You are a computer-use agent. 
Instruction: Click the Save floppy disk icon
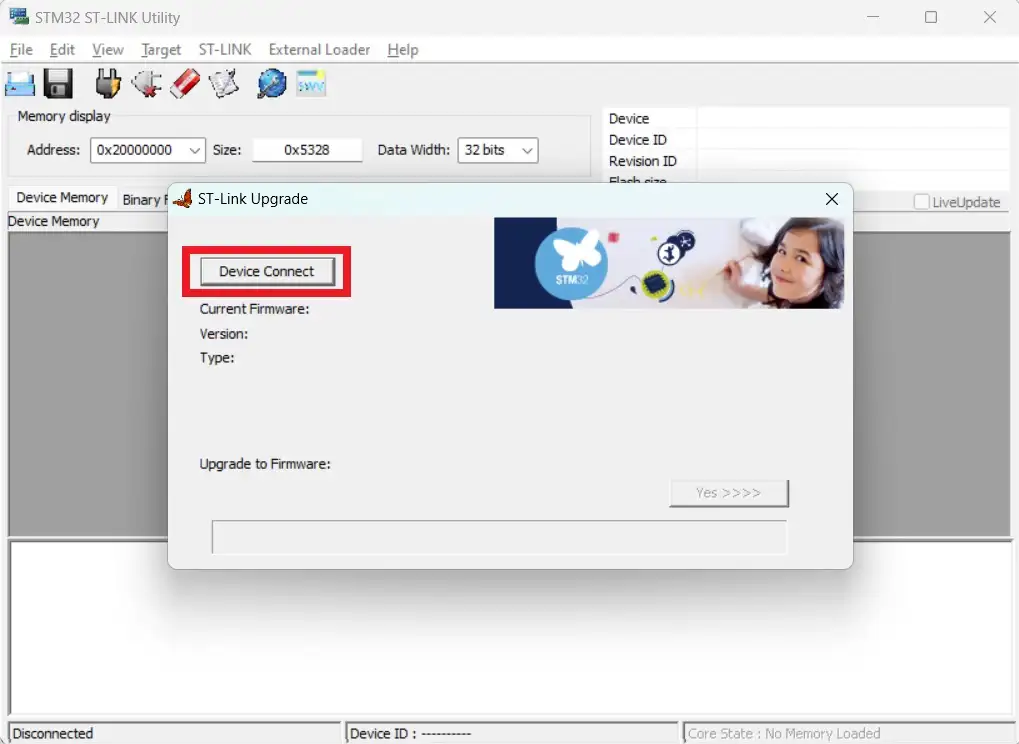(58, 84)
